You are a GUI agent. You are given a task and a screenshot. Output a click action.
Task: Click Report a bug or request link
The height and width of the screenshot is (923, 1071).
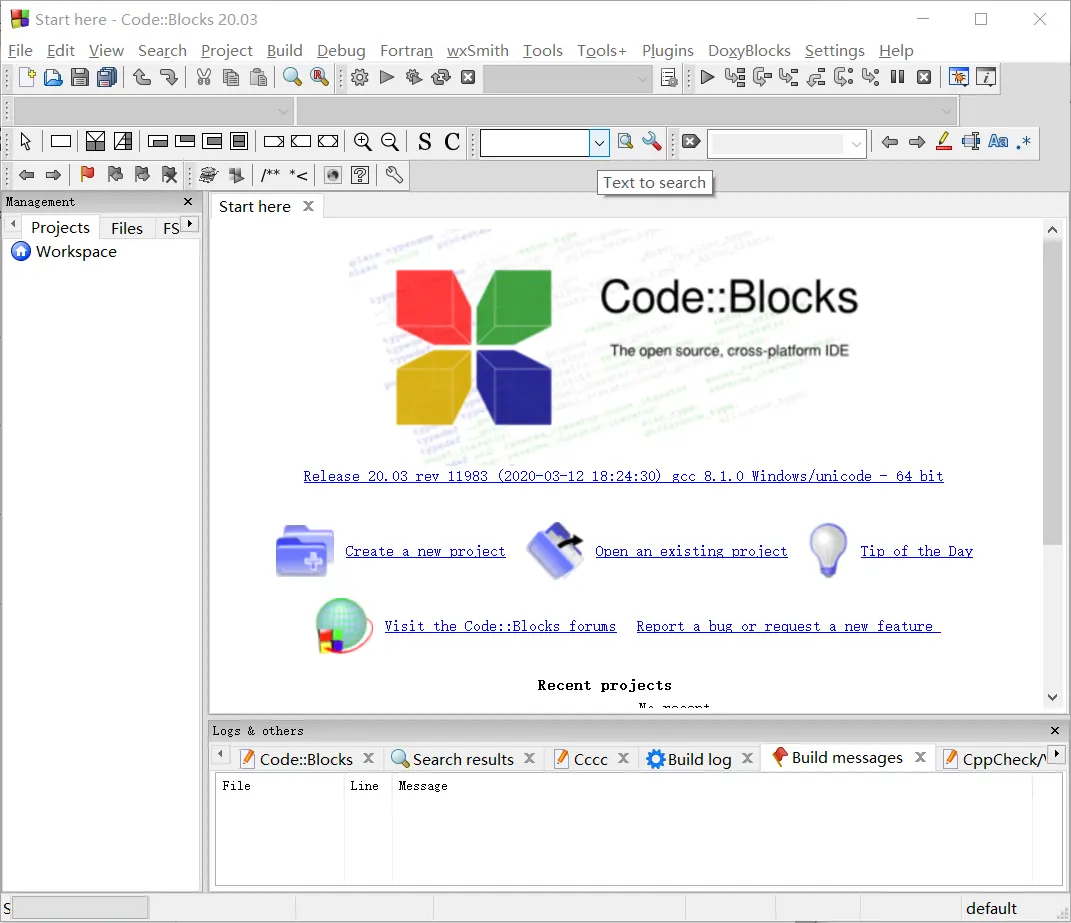coord(788,626)
